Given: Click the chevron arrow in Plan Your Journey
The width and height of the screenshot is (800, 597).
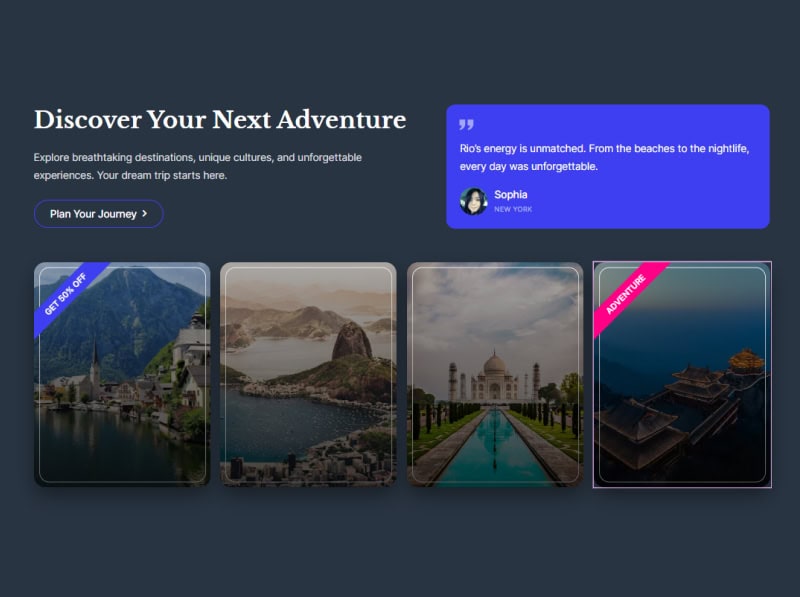Looking at the screenshot, I should [x=144, y=214].
